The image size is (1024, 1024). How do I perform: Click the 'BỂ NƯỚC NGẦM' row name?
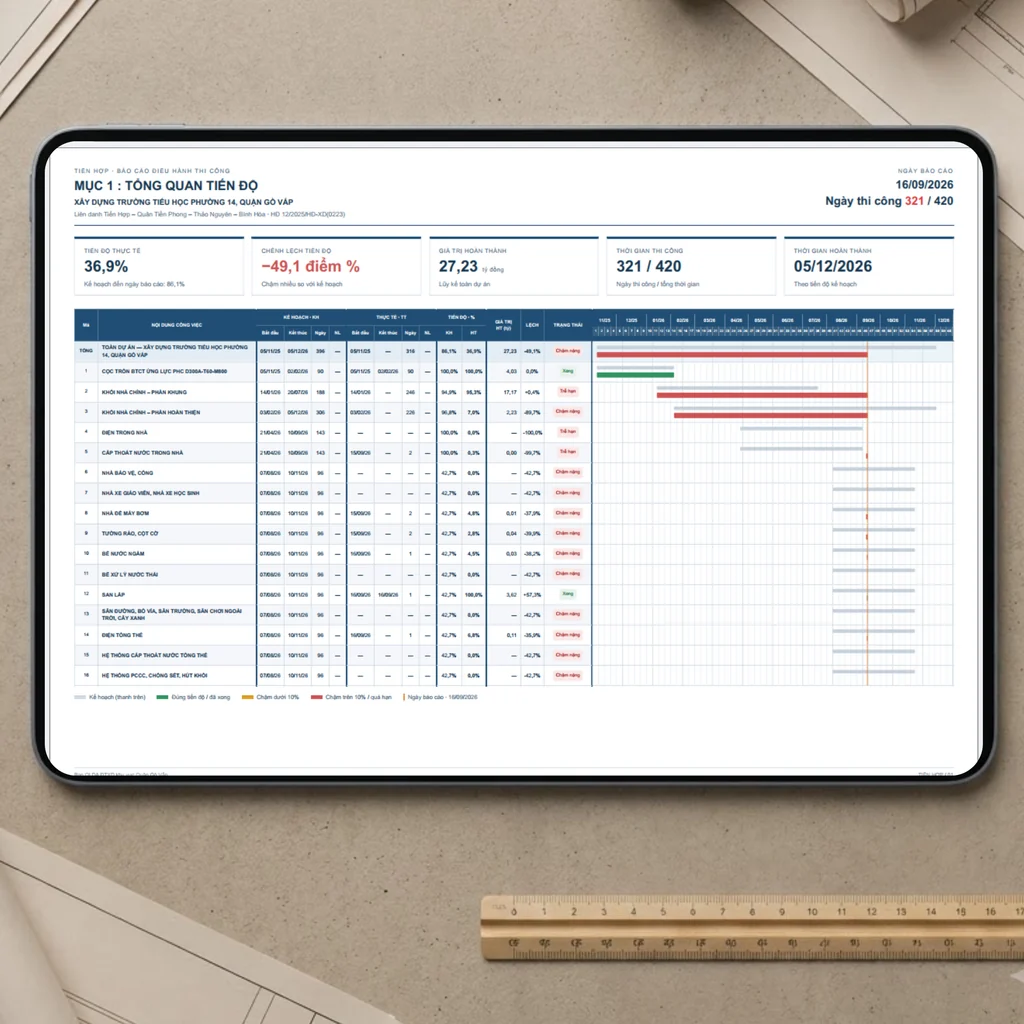pyautogui.click(x=123, y=554)
